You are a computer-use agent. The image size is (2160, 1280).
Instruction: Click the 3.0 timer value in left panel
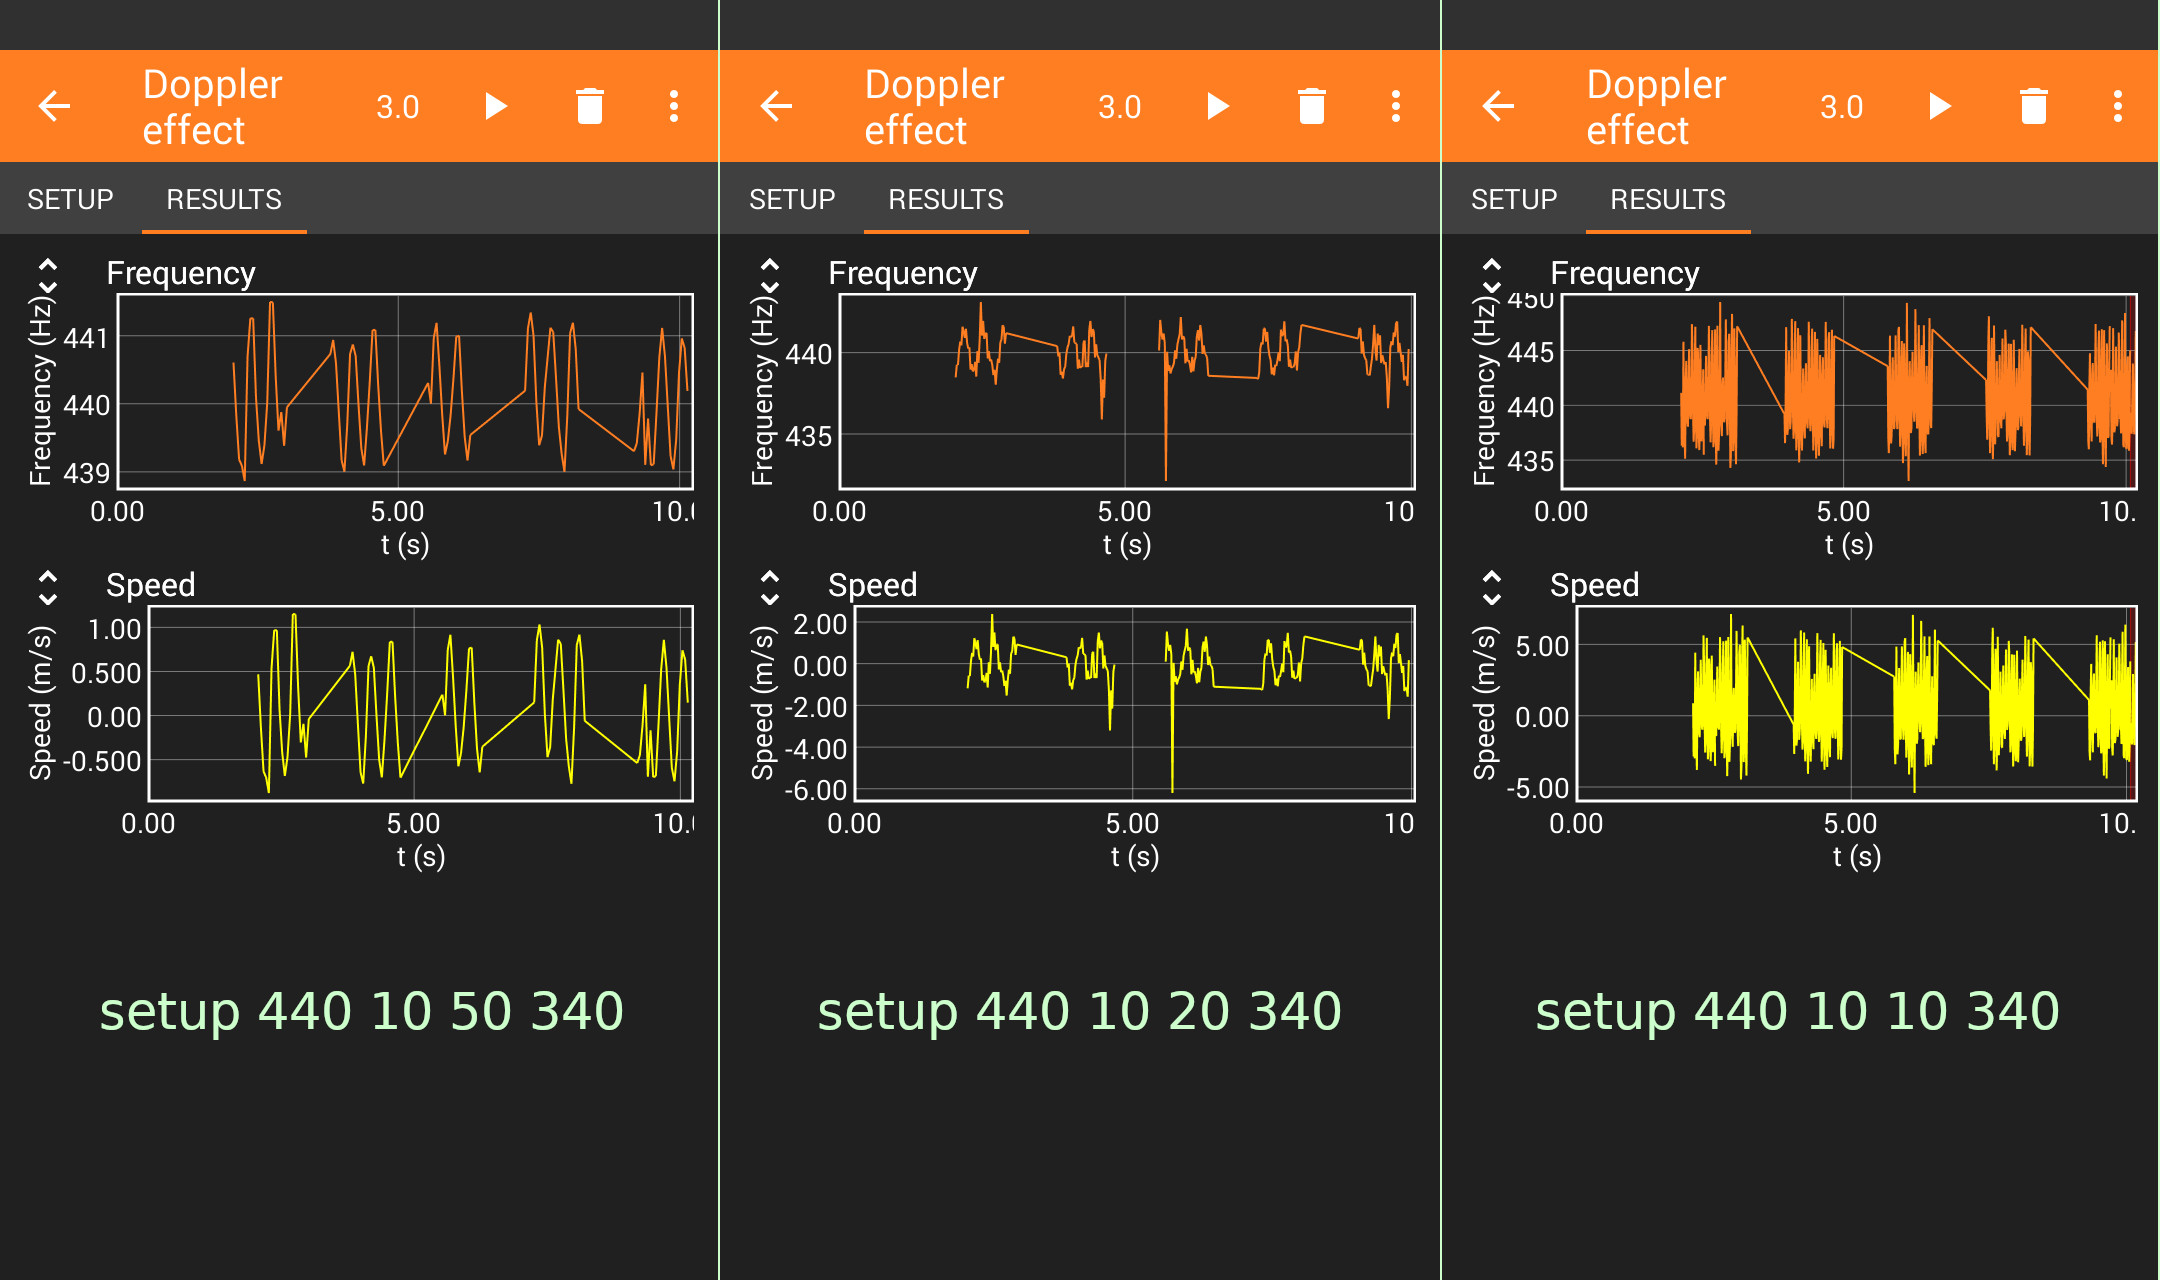(x=397, y=107)
